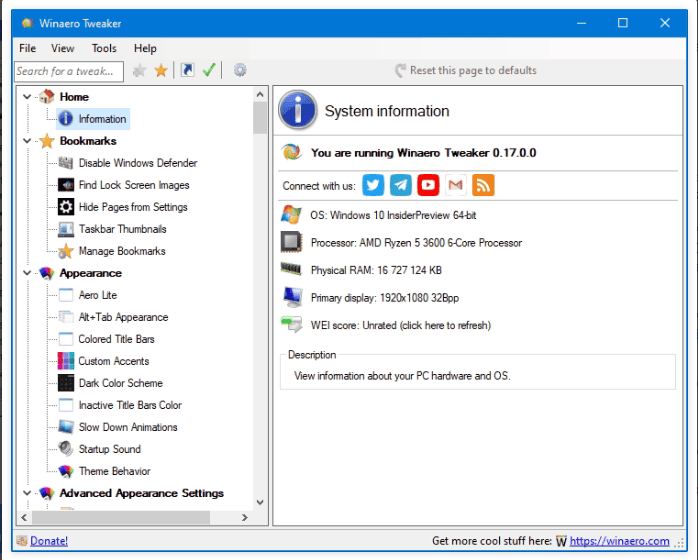Focus the Search for a tweak field
698x560 pixels.
(x=69, y=71)
